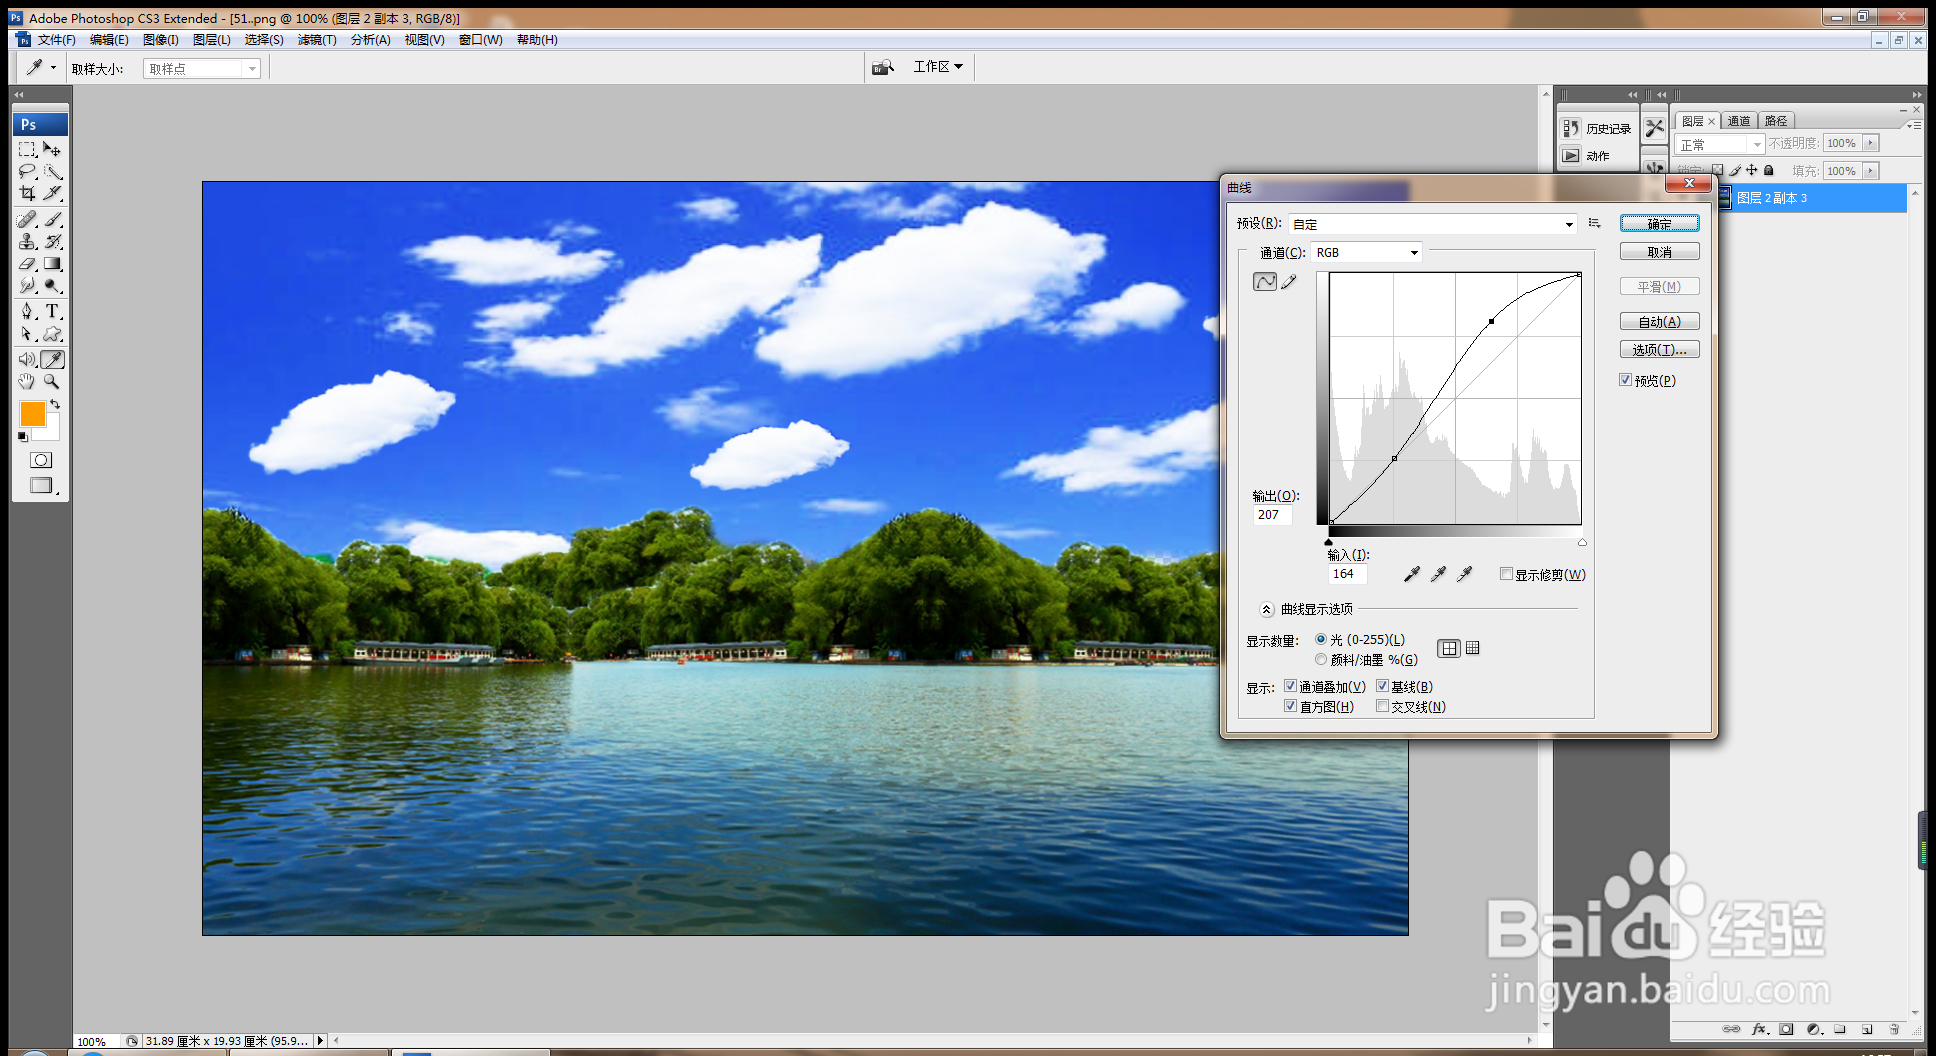Select the Light (0-255) radio option
The height and width of the screenshot is (1056, 1936).
point(1321,639)
